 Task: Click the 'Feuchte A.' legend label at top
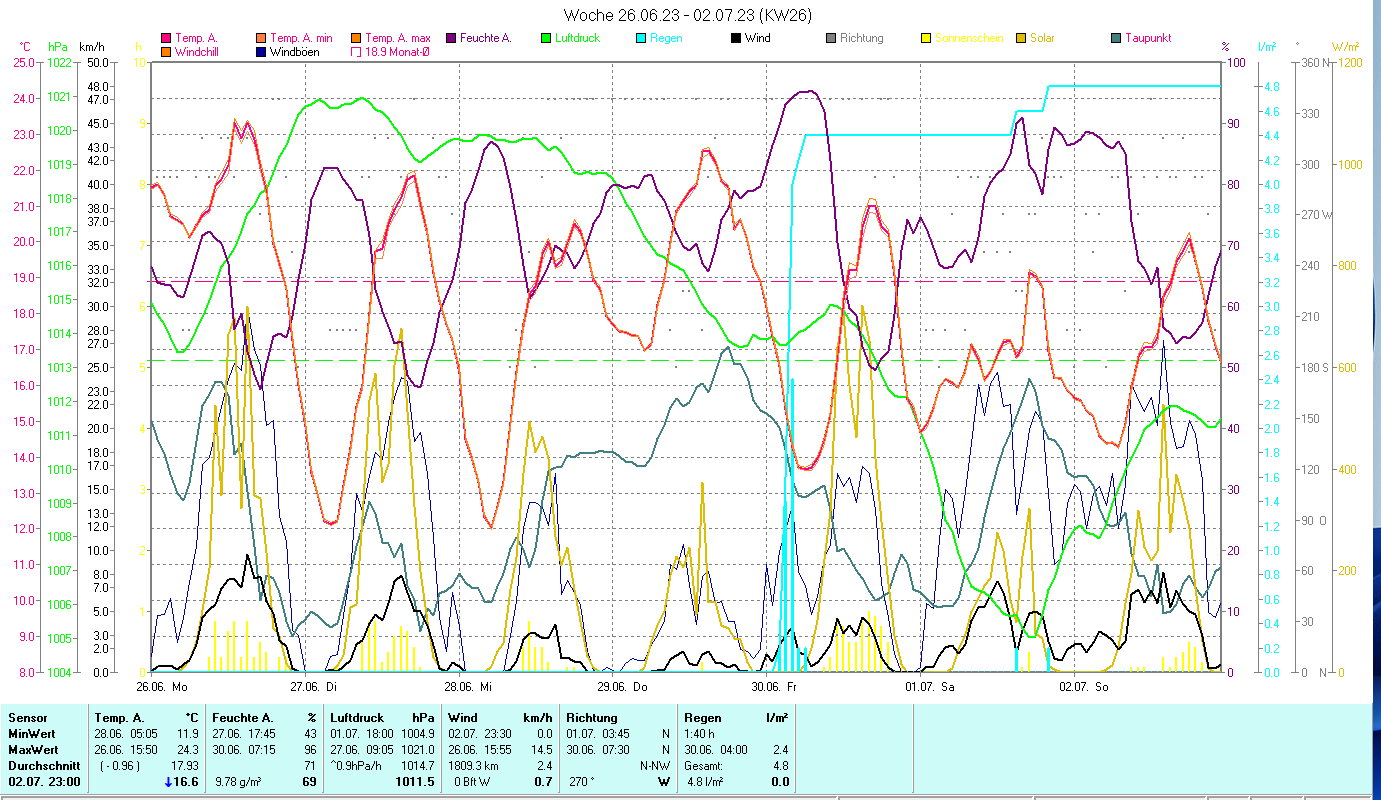[487, 39]
